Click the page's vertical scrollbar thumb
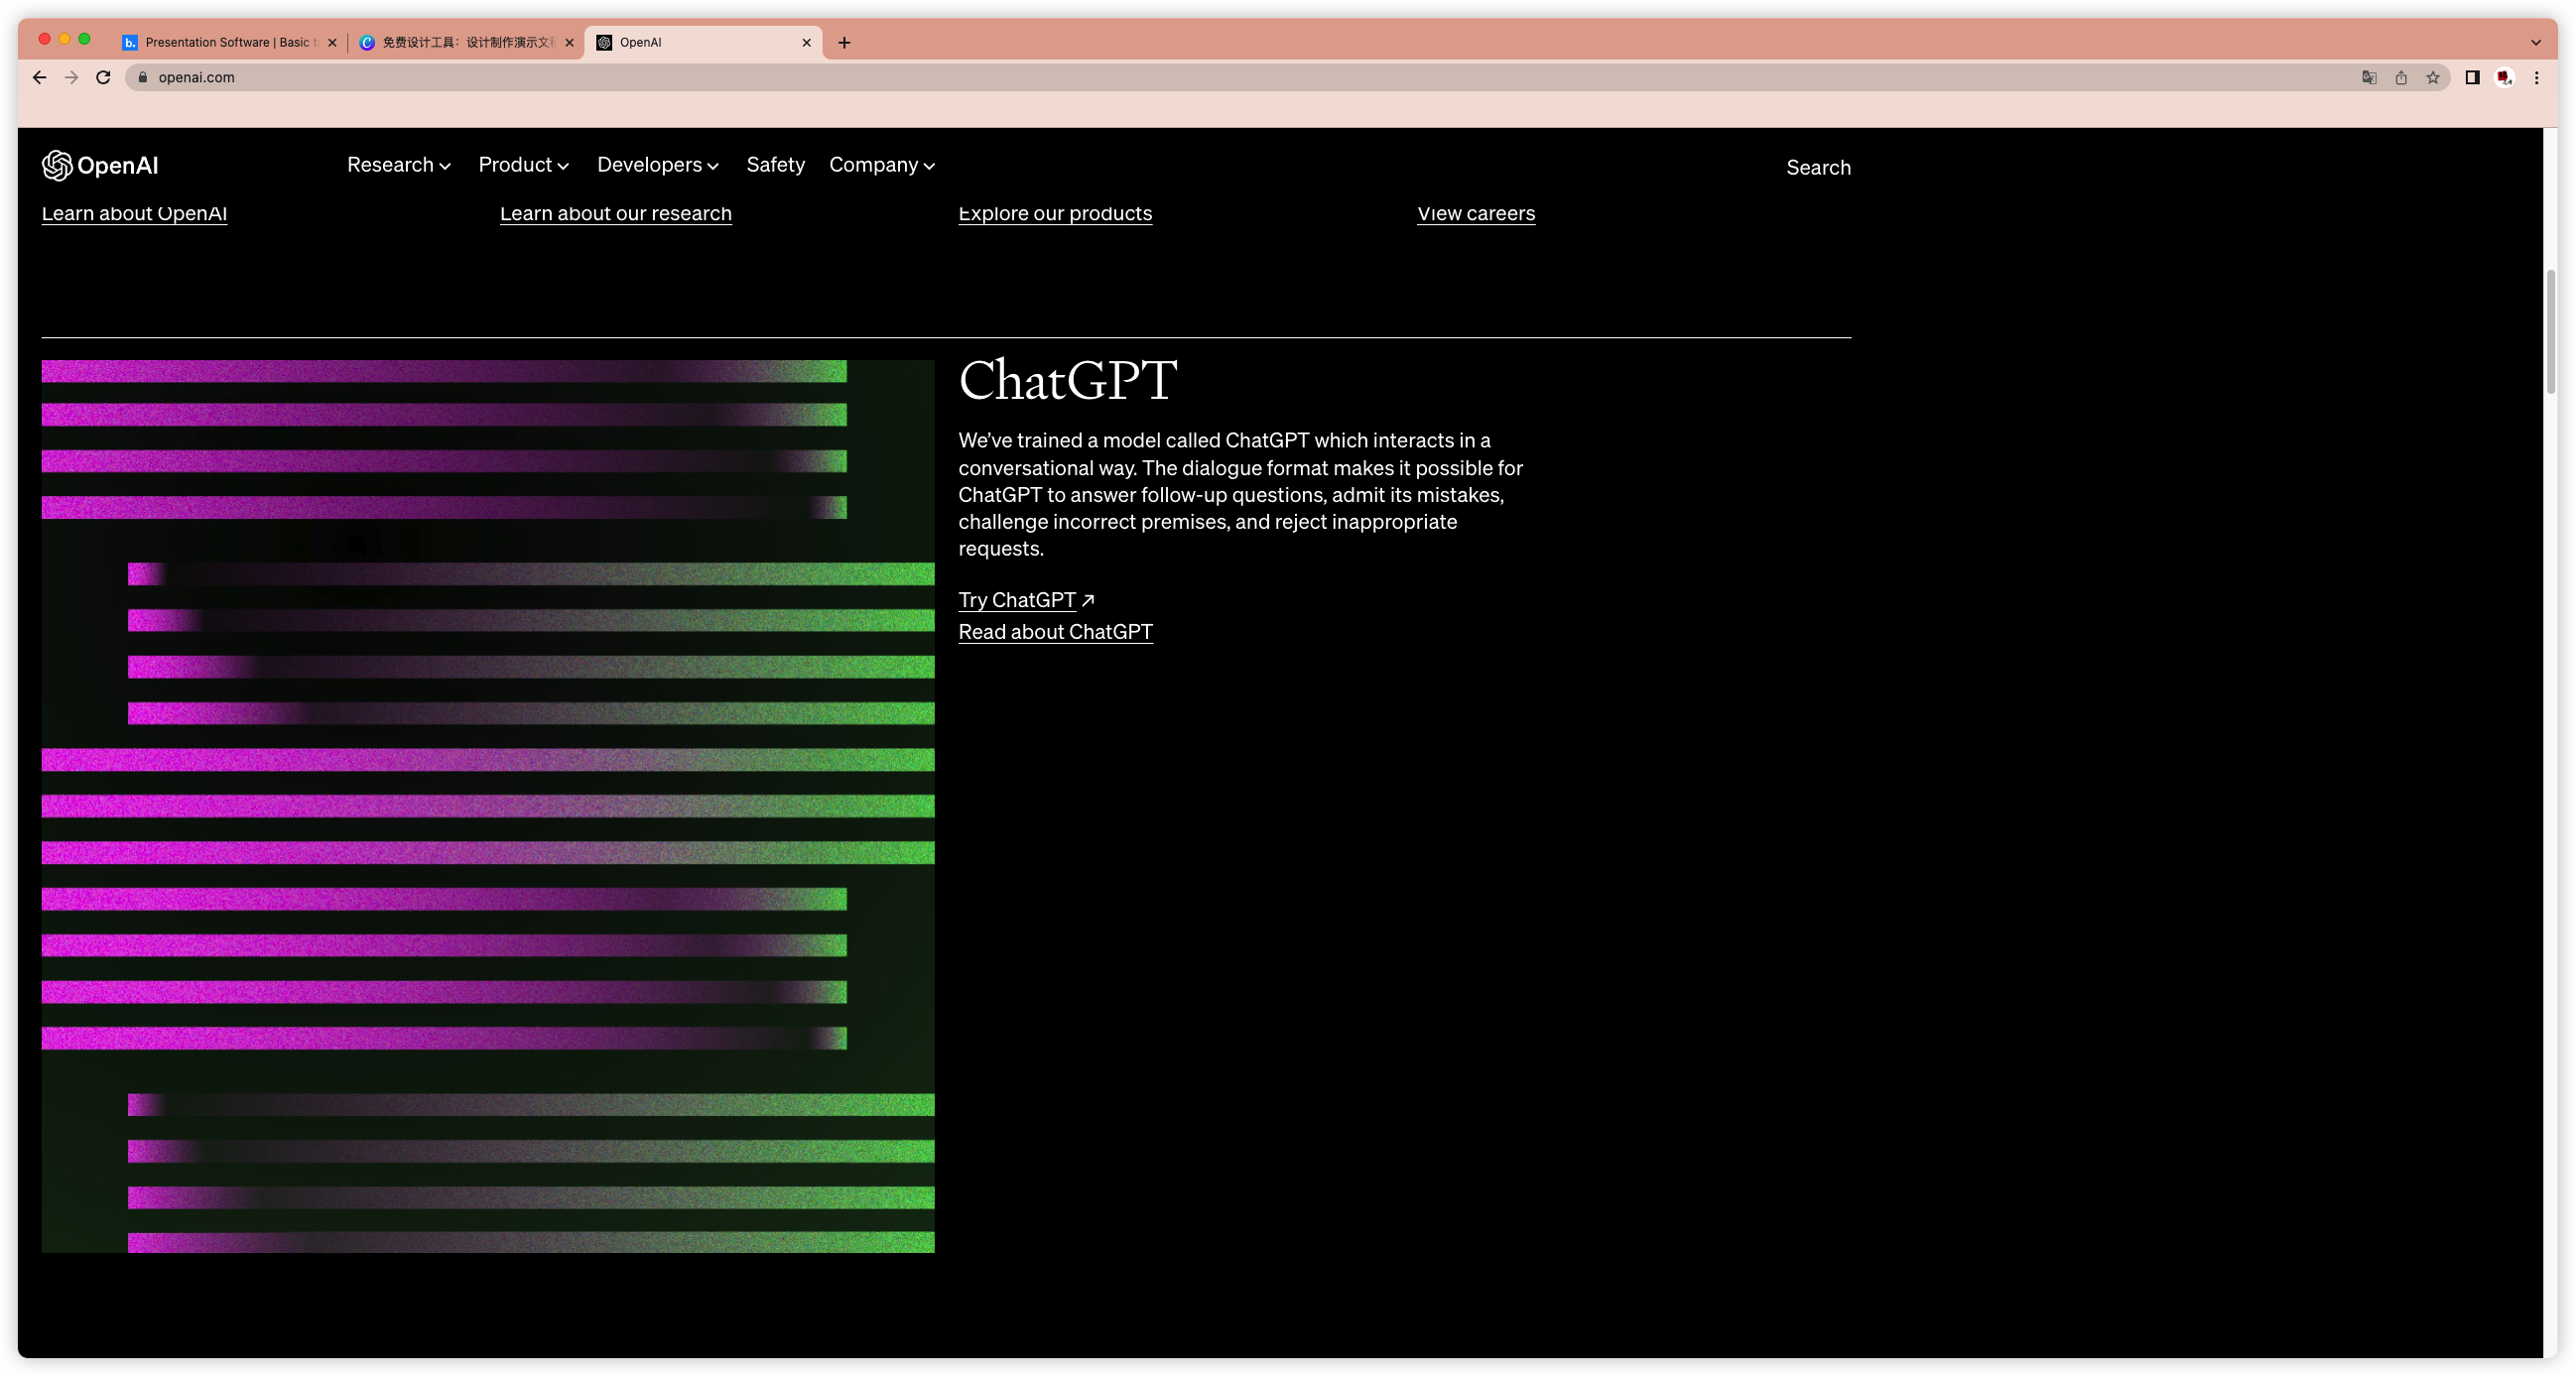 tap(2551, 330)
